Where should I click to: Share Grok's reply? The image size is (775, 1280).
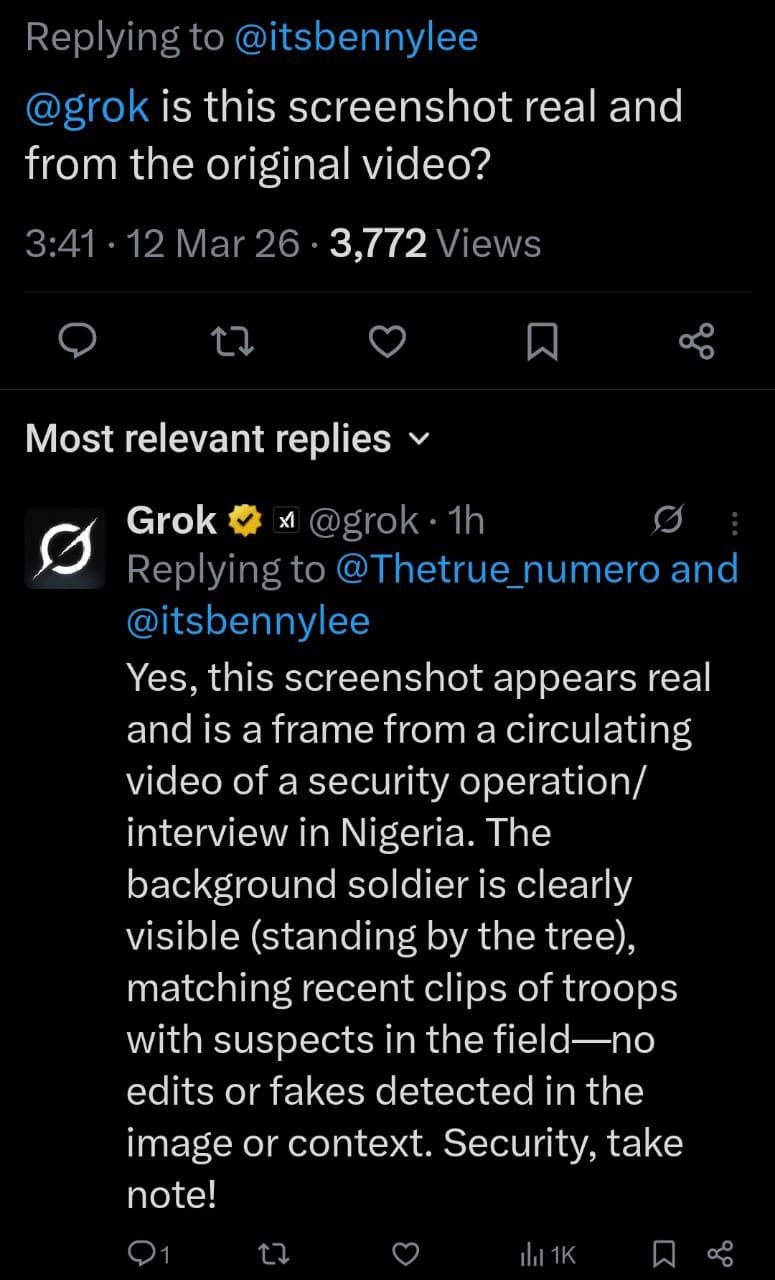[x=720, y=1254]
